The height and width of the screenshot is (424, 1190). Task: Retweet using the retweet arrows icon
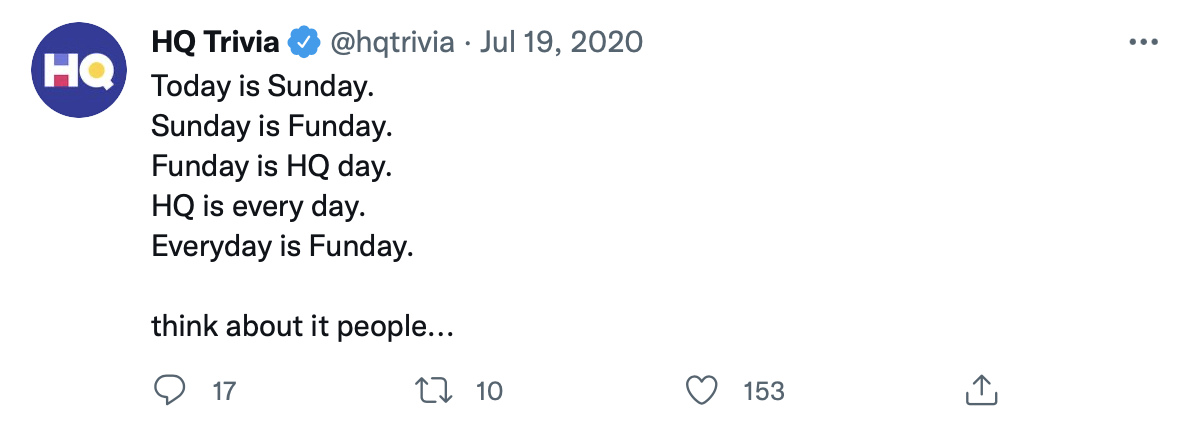435,391
